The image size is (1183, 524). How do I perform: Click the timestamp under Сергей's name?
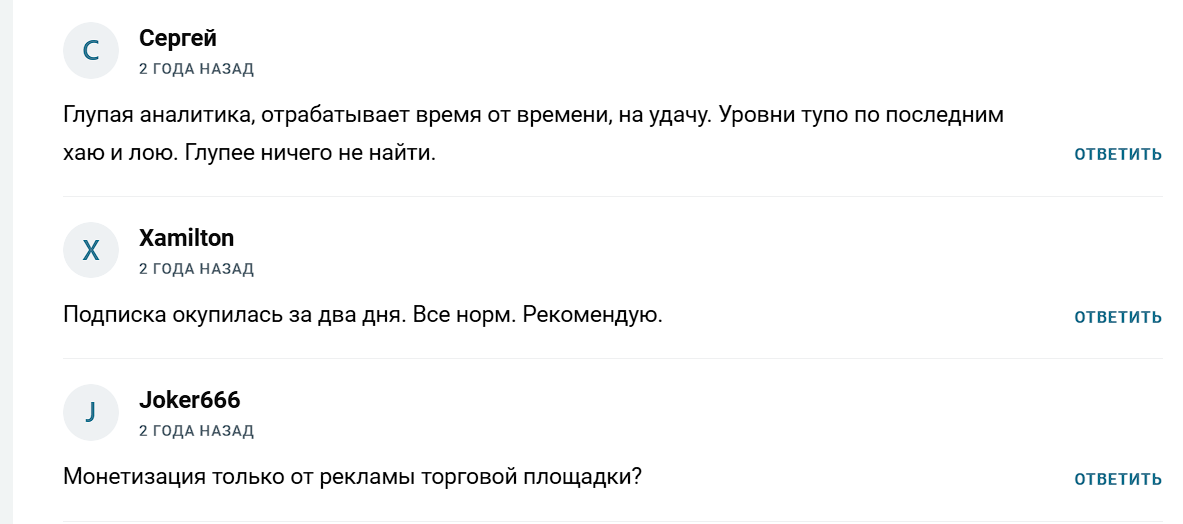coord(196,69)
